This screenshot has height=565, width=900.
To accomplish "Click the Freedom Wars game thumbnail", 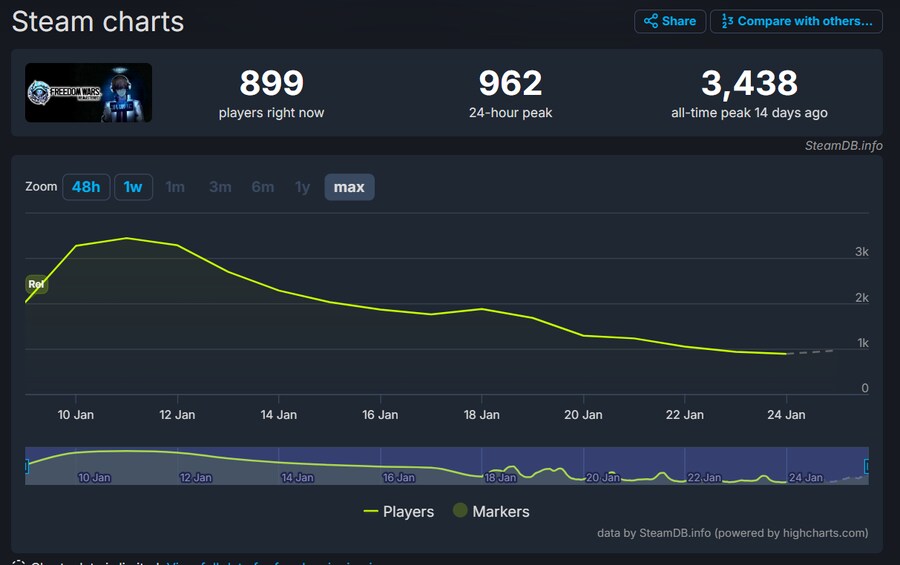I will [89, 93].
